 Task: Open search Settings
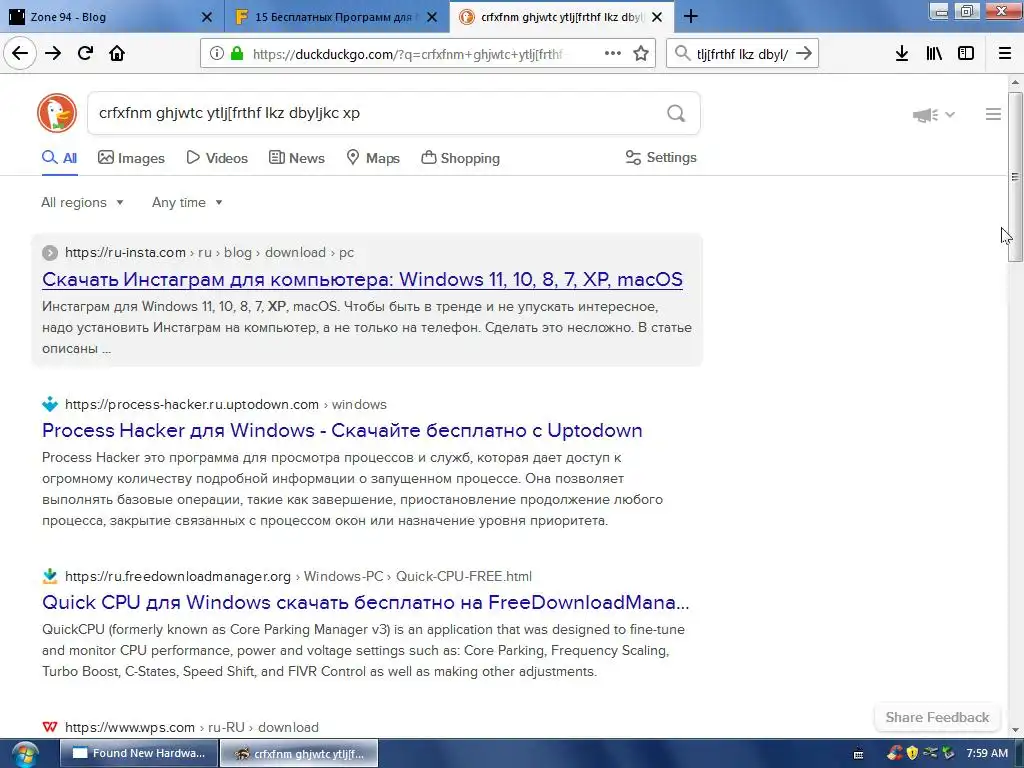[x=661, y=157]
